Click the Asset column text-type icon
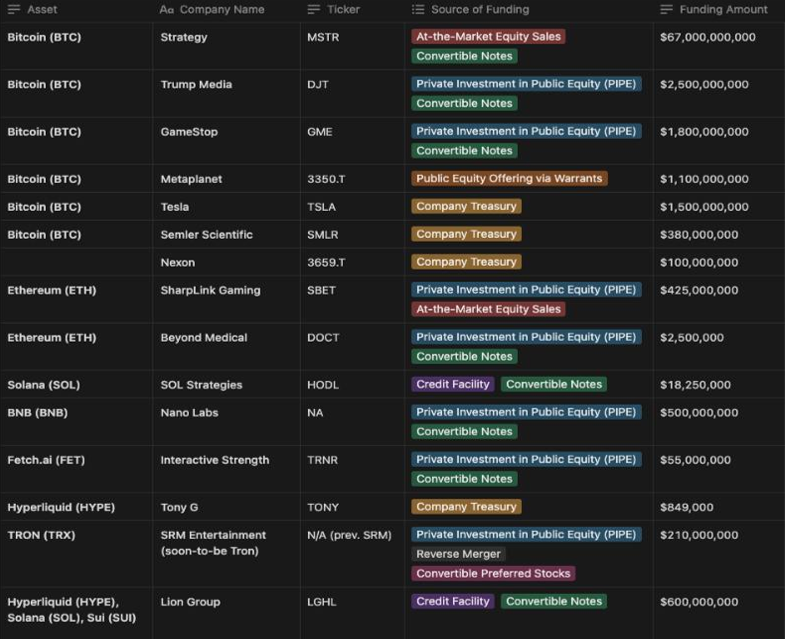This screenshot has width=785, height=639. point(14,10)
